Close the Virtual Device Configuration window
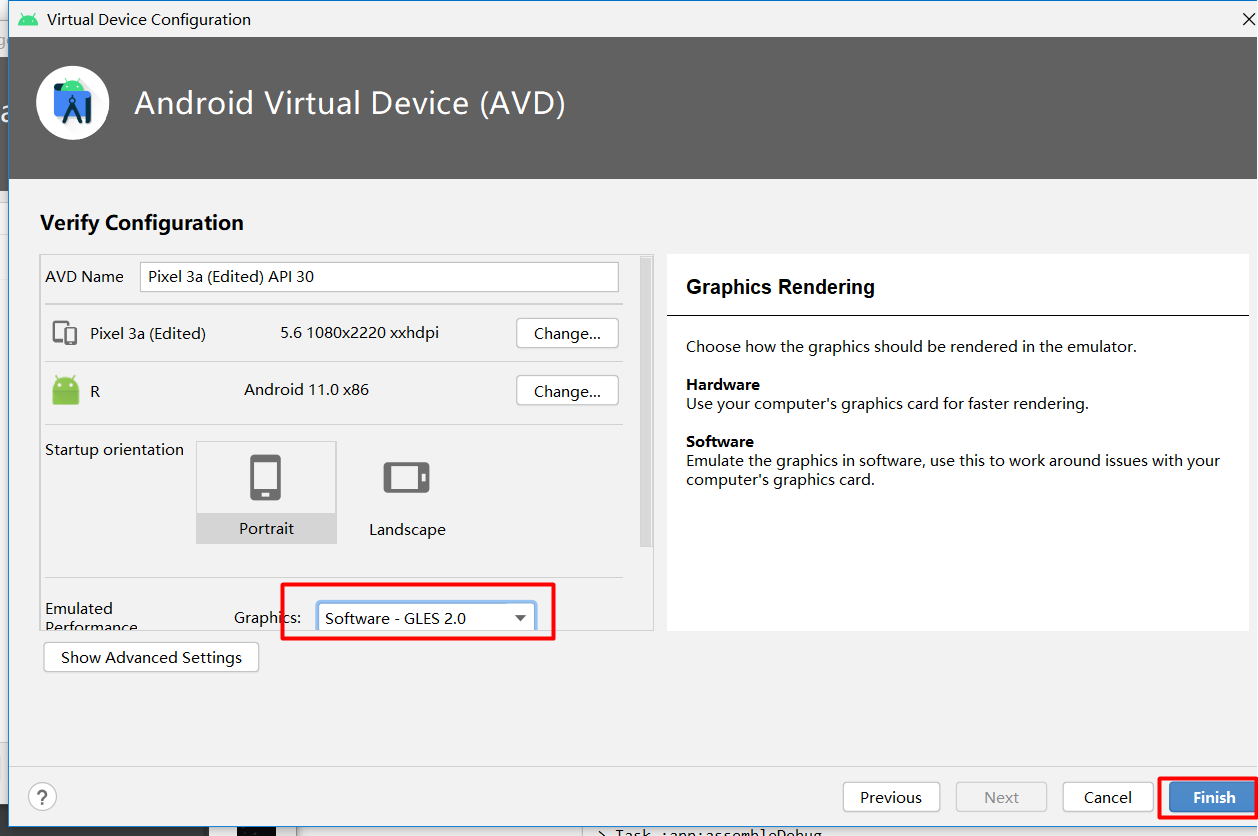This screenshot has width=1258, height=836. (x=1246, y=19)
